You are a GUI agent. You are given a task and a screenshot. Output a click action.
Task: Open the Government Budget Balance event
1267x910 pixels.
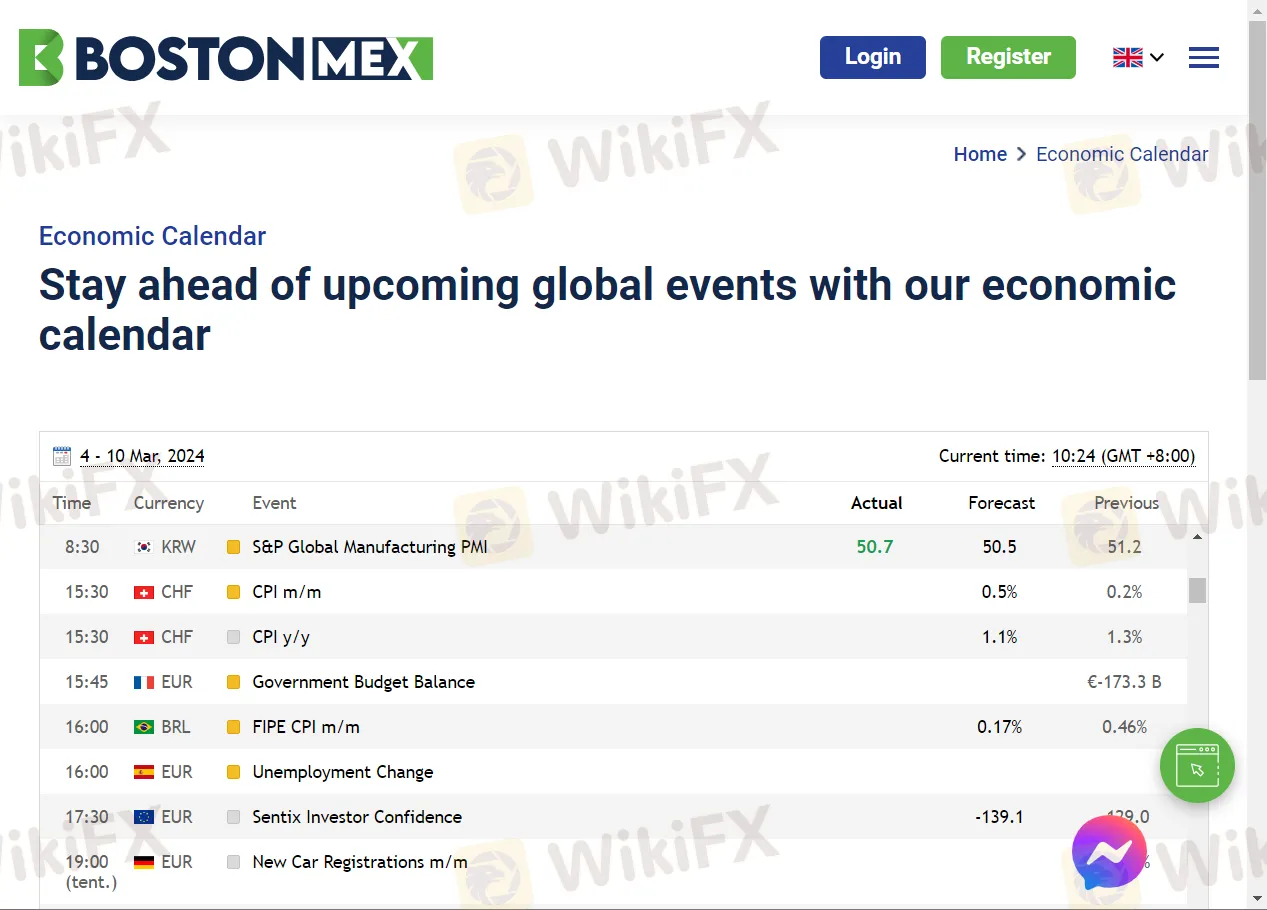click(x=363, y=682)
